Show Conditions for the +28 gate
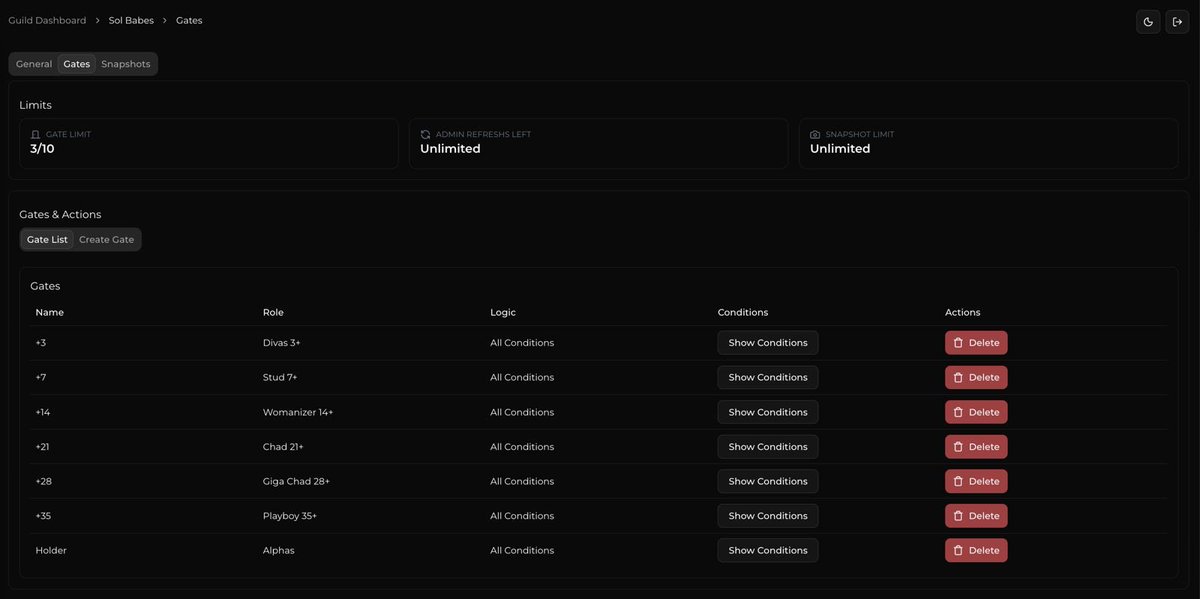Image resolution: width=1200 pixels, height=599 pixels. [x=768, y=481]
